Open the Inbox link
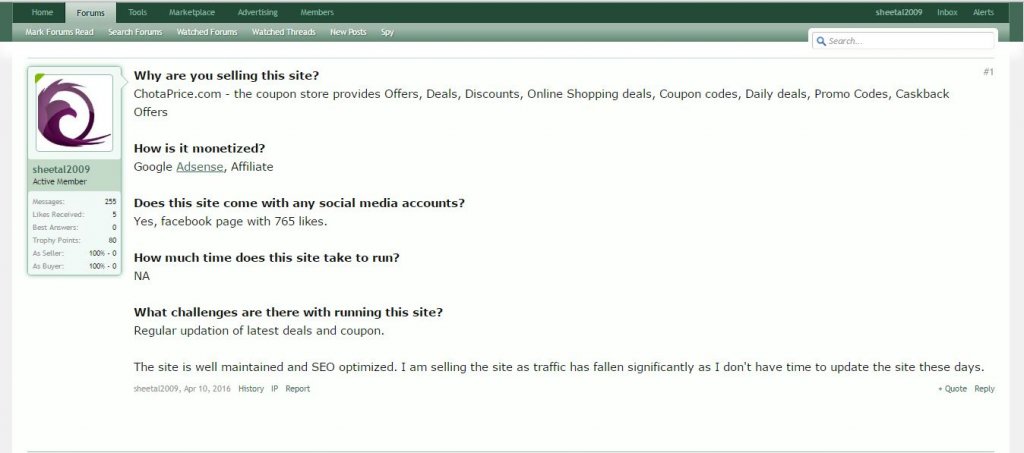This screenshot has height=453, width=1024. tap(947, 12)
